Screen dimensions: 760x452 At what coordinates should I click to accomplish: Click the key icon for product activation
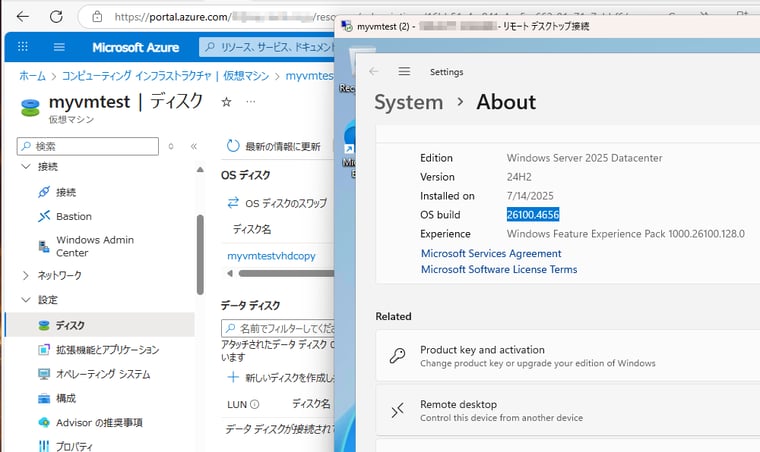[x=397, y=356]
